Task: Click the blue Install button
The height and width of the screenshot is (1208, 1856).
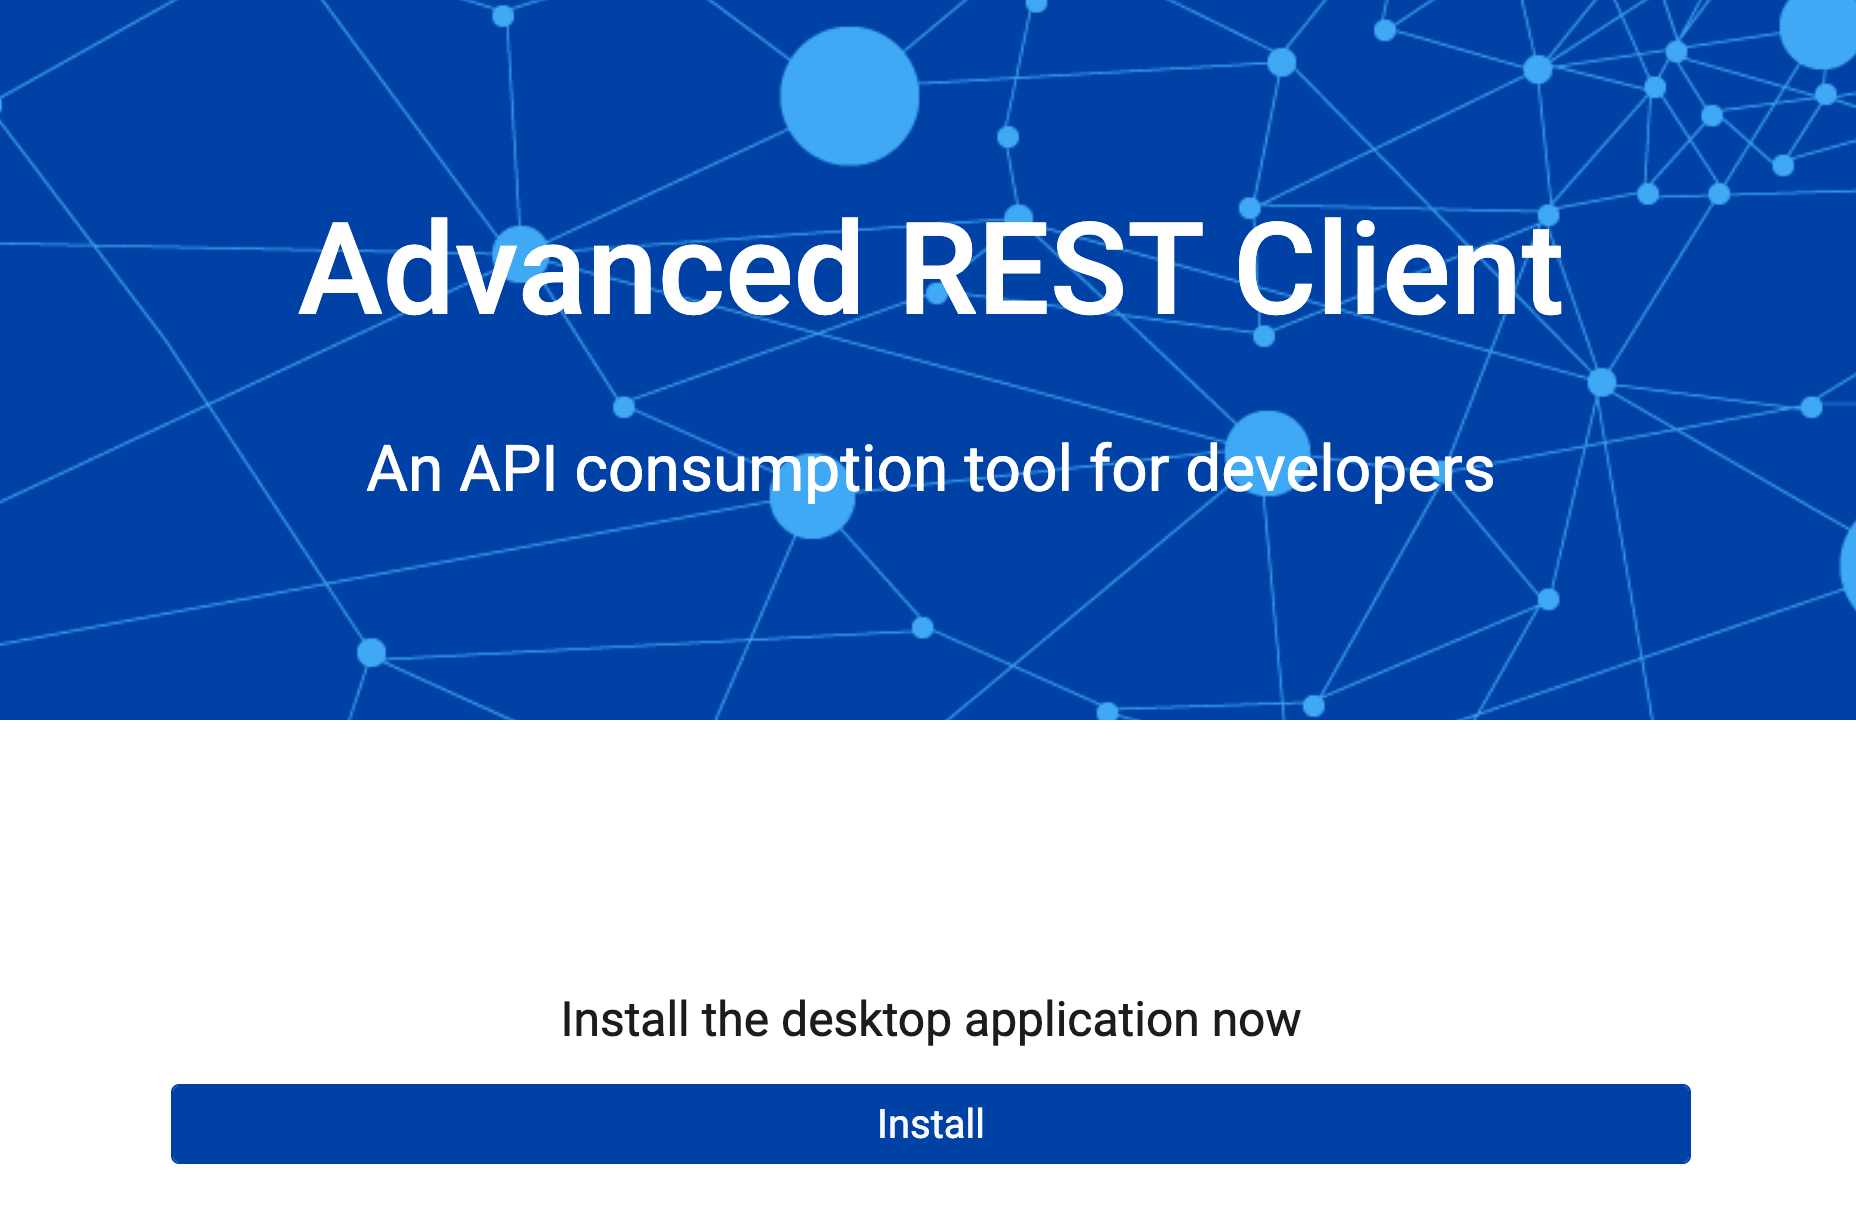Action: pyautogui.click(x=930, y=1123)
